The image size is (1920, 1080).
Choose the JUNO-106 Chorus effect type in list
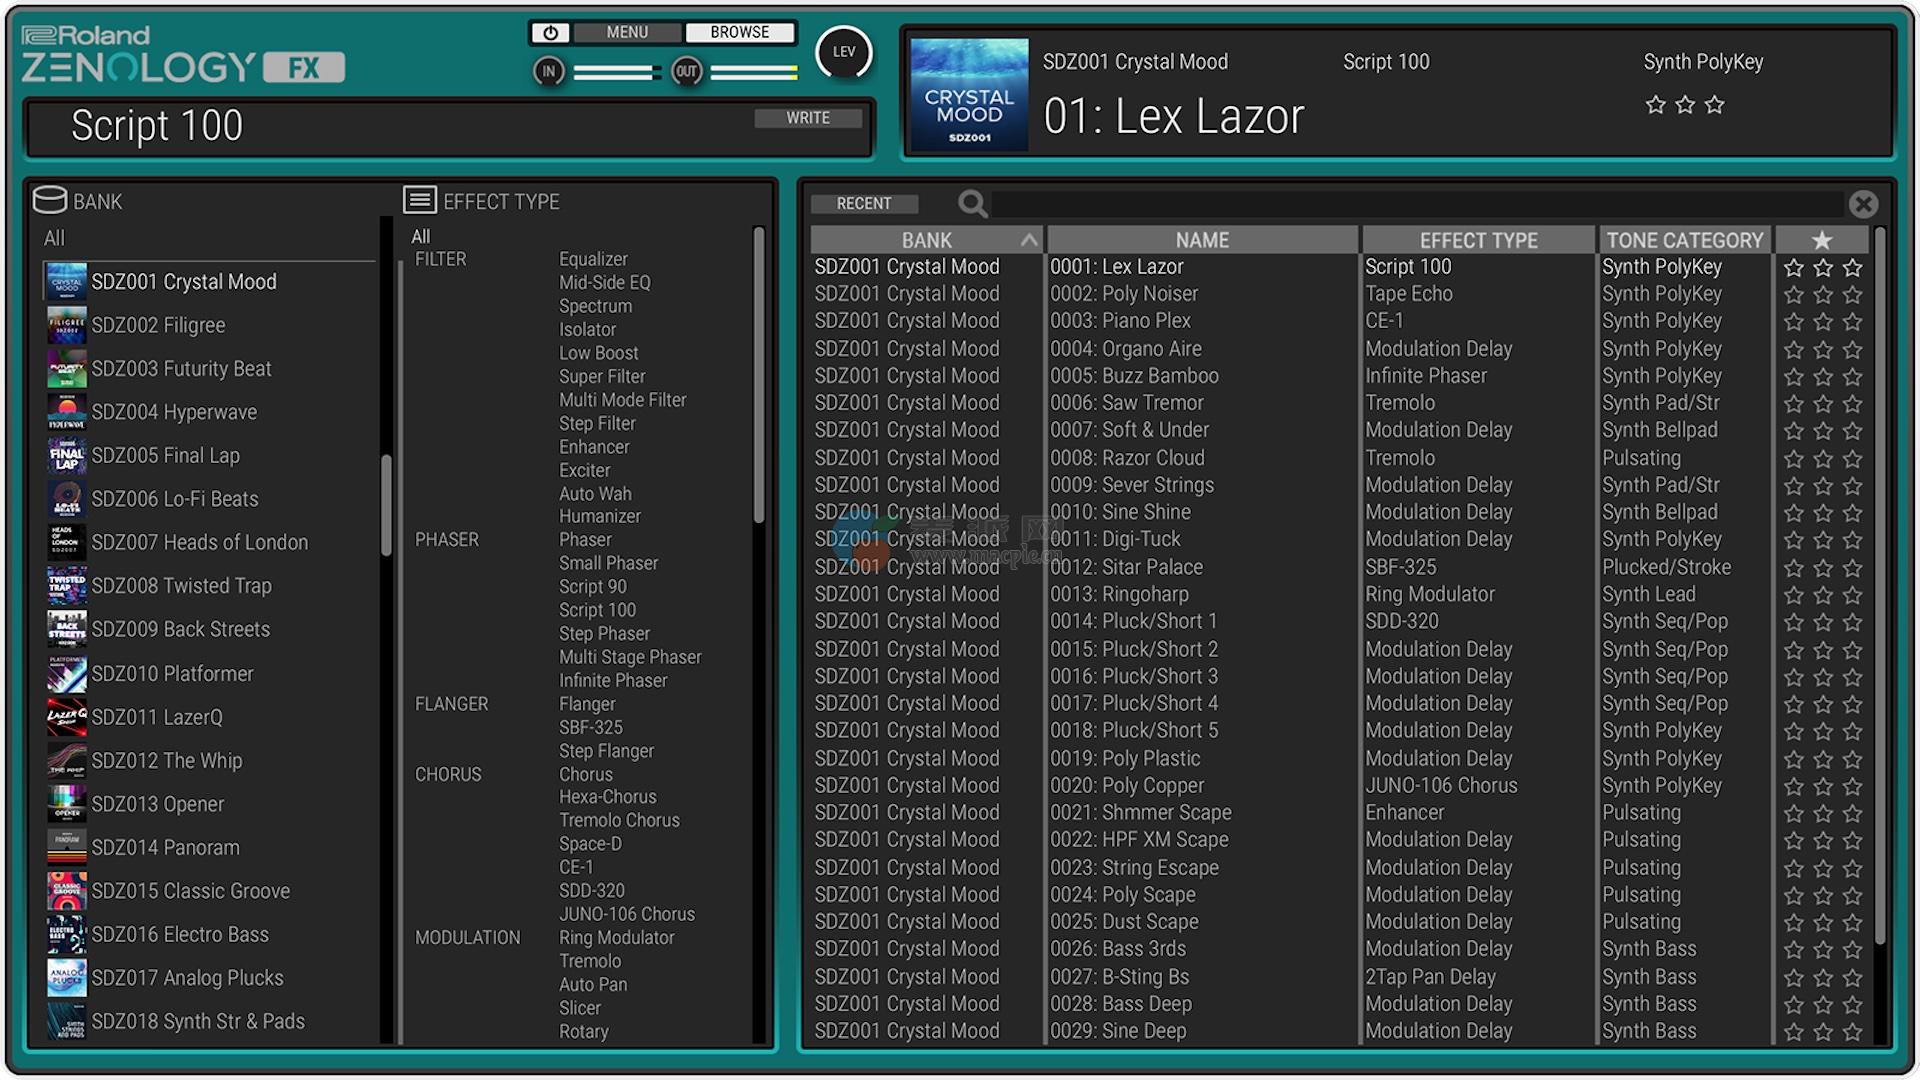626,914
